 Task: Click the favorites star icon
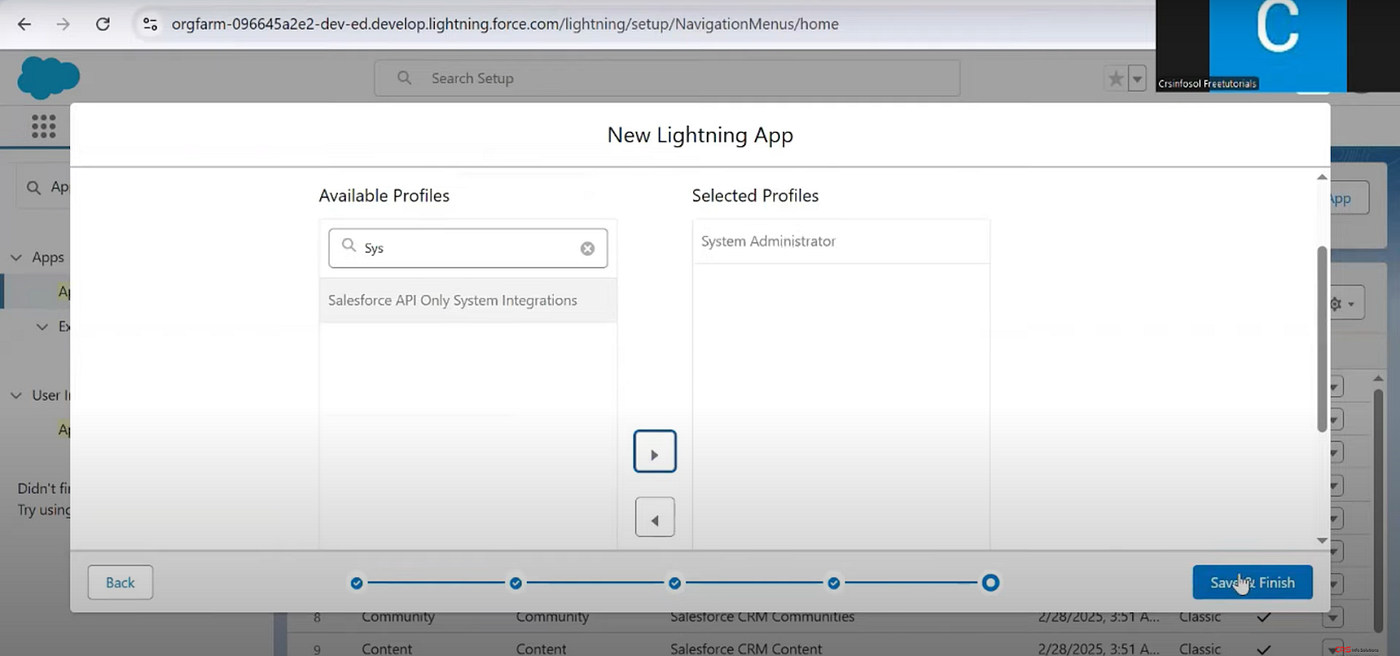[x=1115, y=78]
